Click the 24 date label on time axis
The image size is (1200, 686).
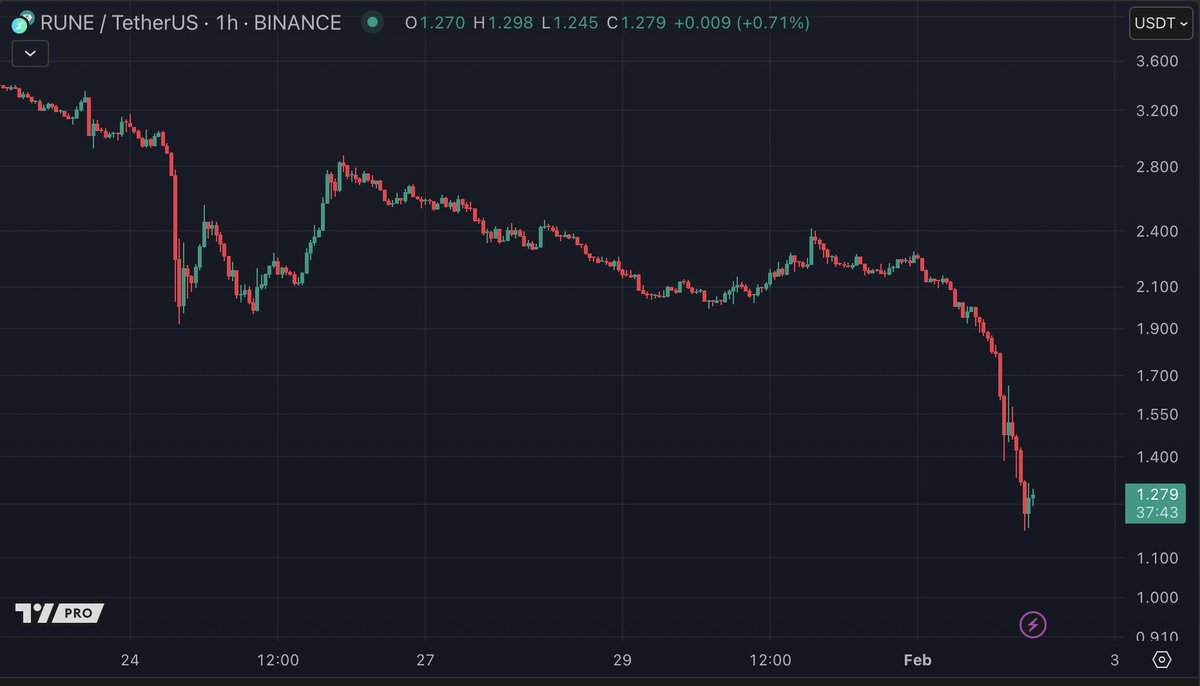point(129,660)
